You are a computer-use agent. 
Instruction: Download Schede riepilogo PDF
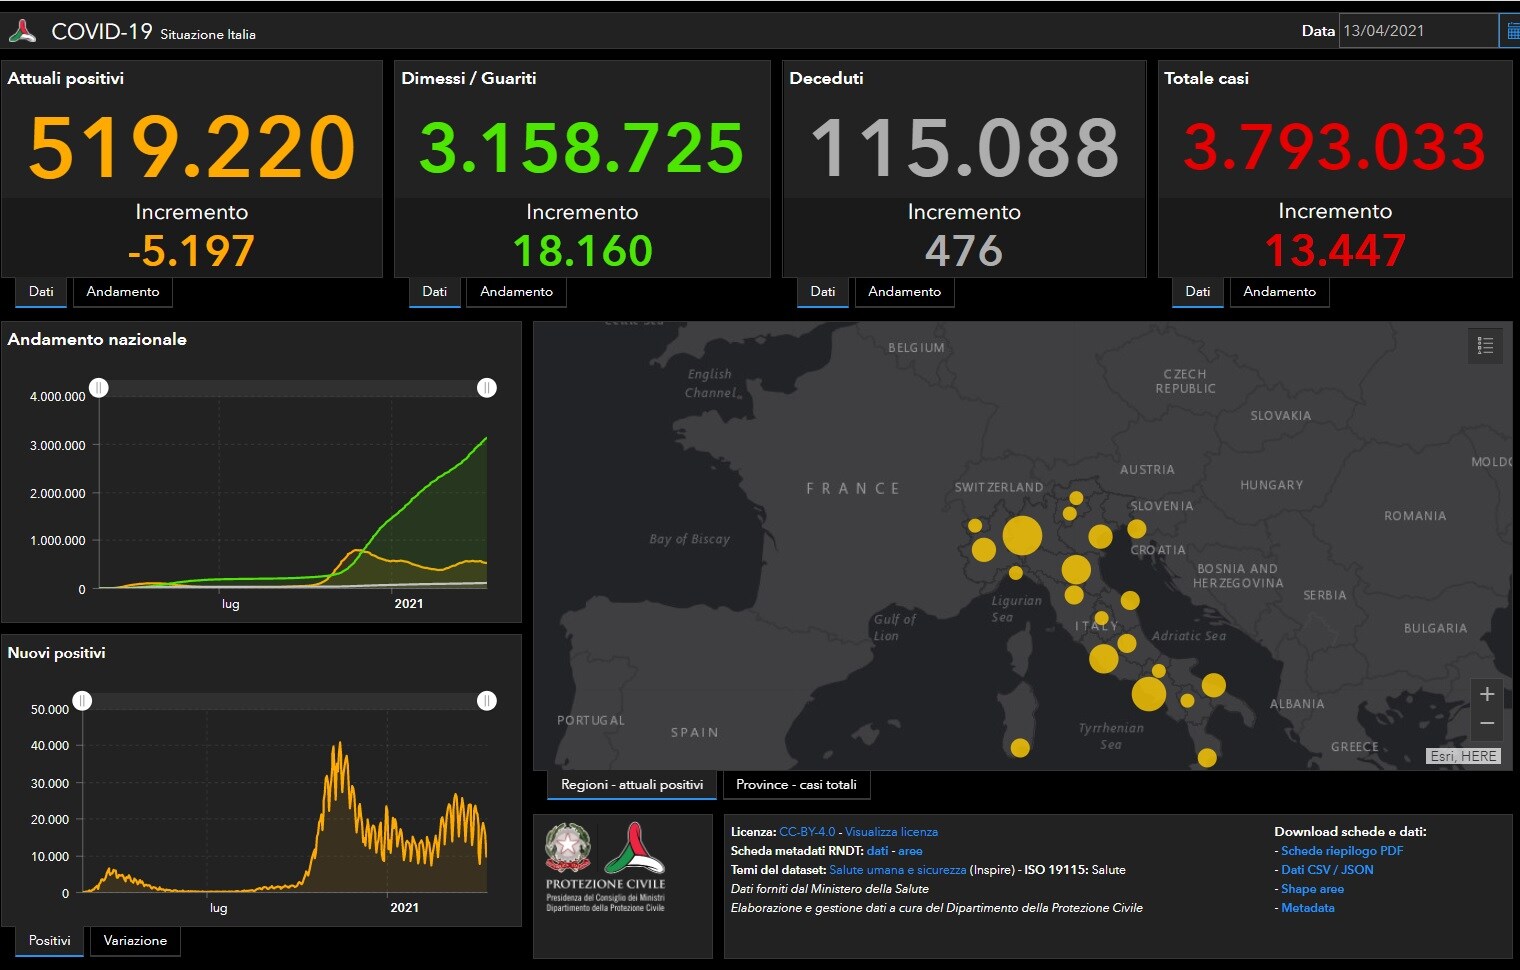tap(1342, 851)
